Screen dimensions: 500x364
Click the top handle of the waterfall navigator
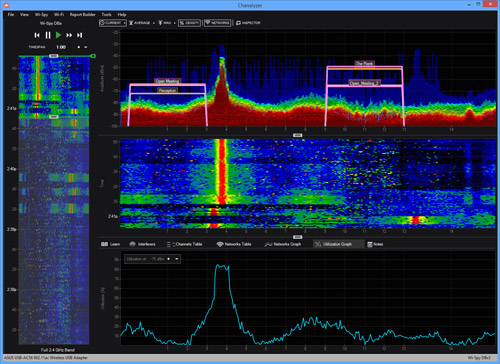[54, 56]
